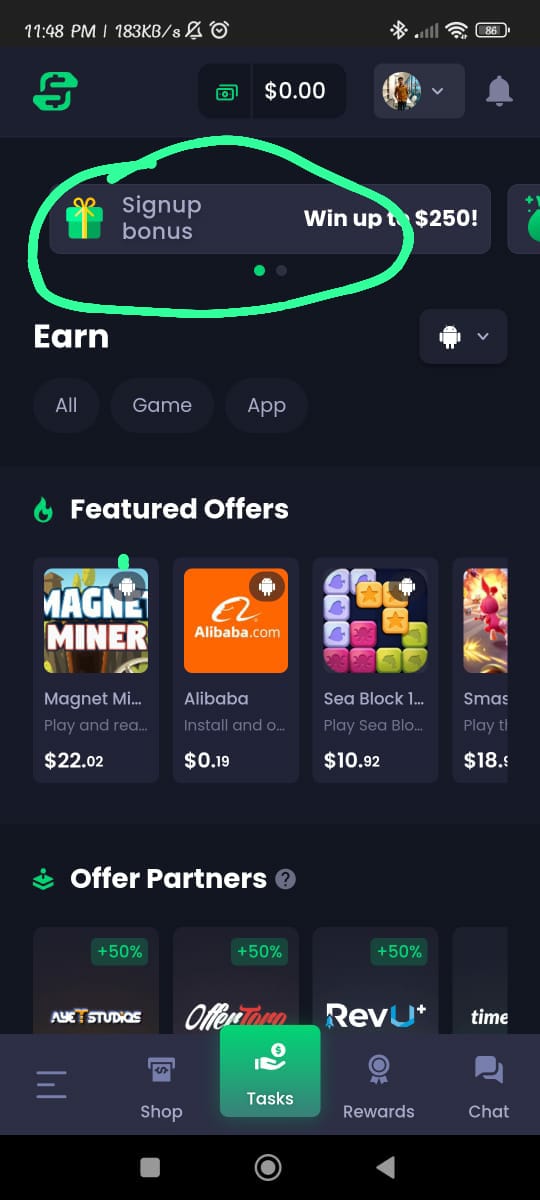Screen dimensions: 540x1200
Task: Select the All filter chip
Action: pos(66,405)
